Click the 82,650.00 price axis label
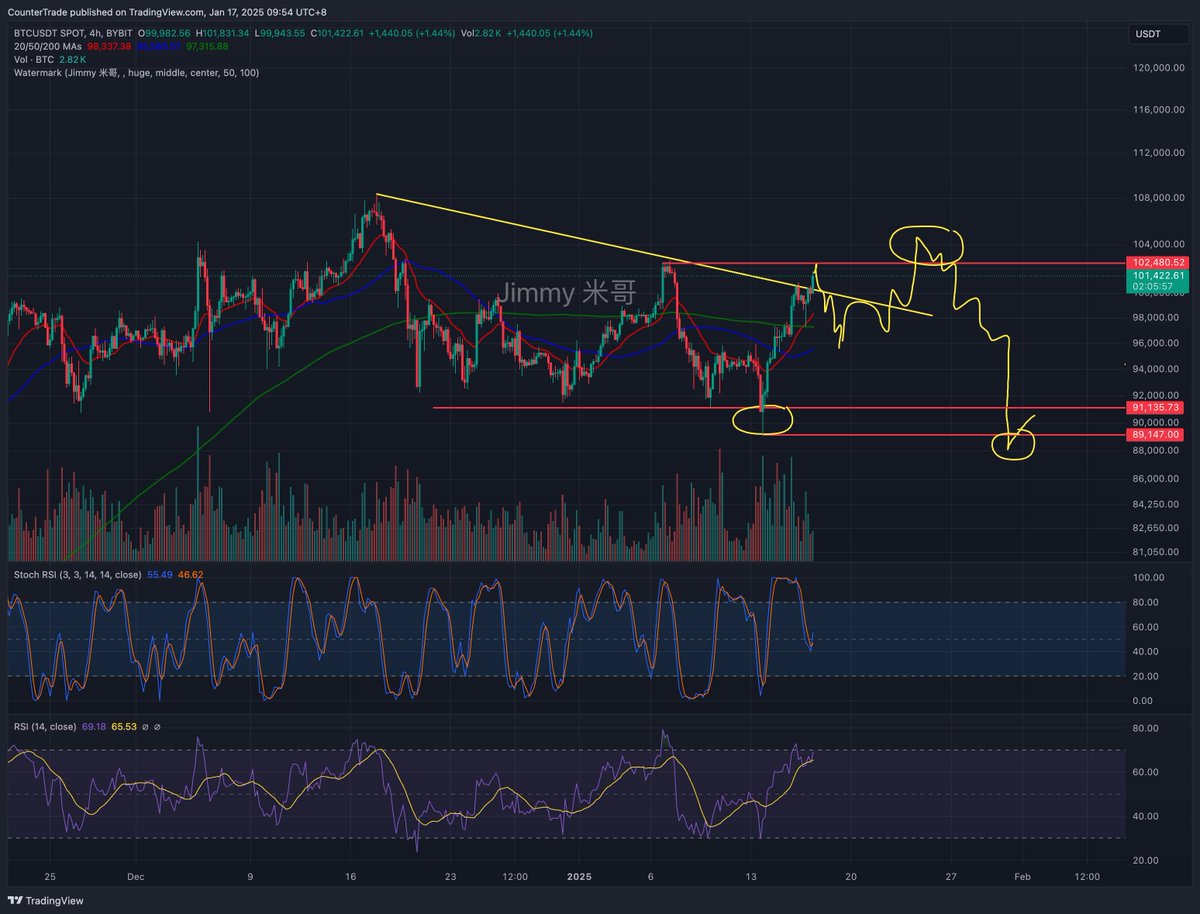The width and height of the screenshot is (1200, 914). click(x=1158, y=527)
